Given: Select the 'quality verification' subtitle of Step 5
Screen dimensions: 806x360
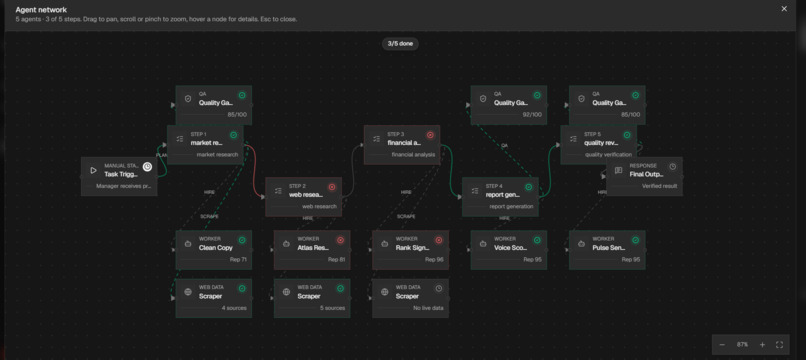Looking at the screenshot, I should pos(608,154).
